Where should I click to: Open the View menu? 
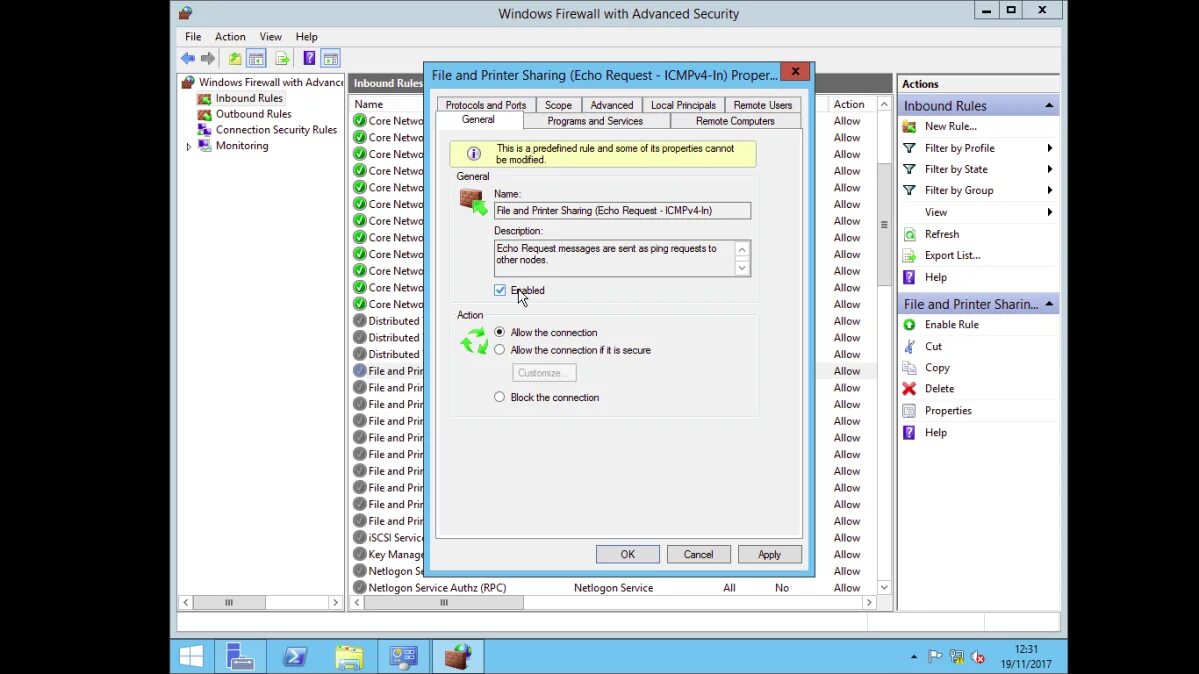(270, 37)
